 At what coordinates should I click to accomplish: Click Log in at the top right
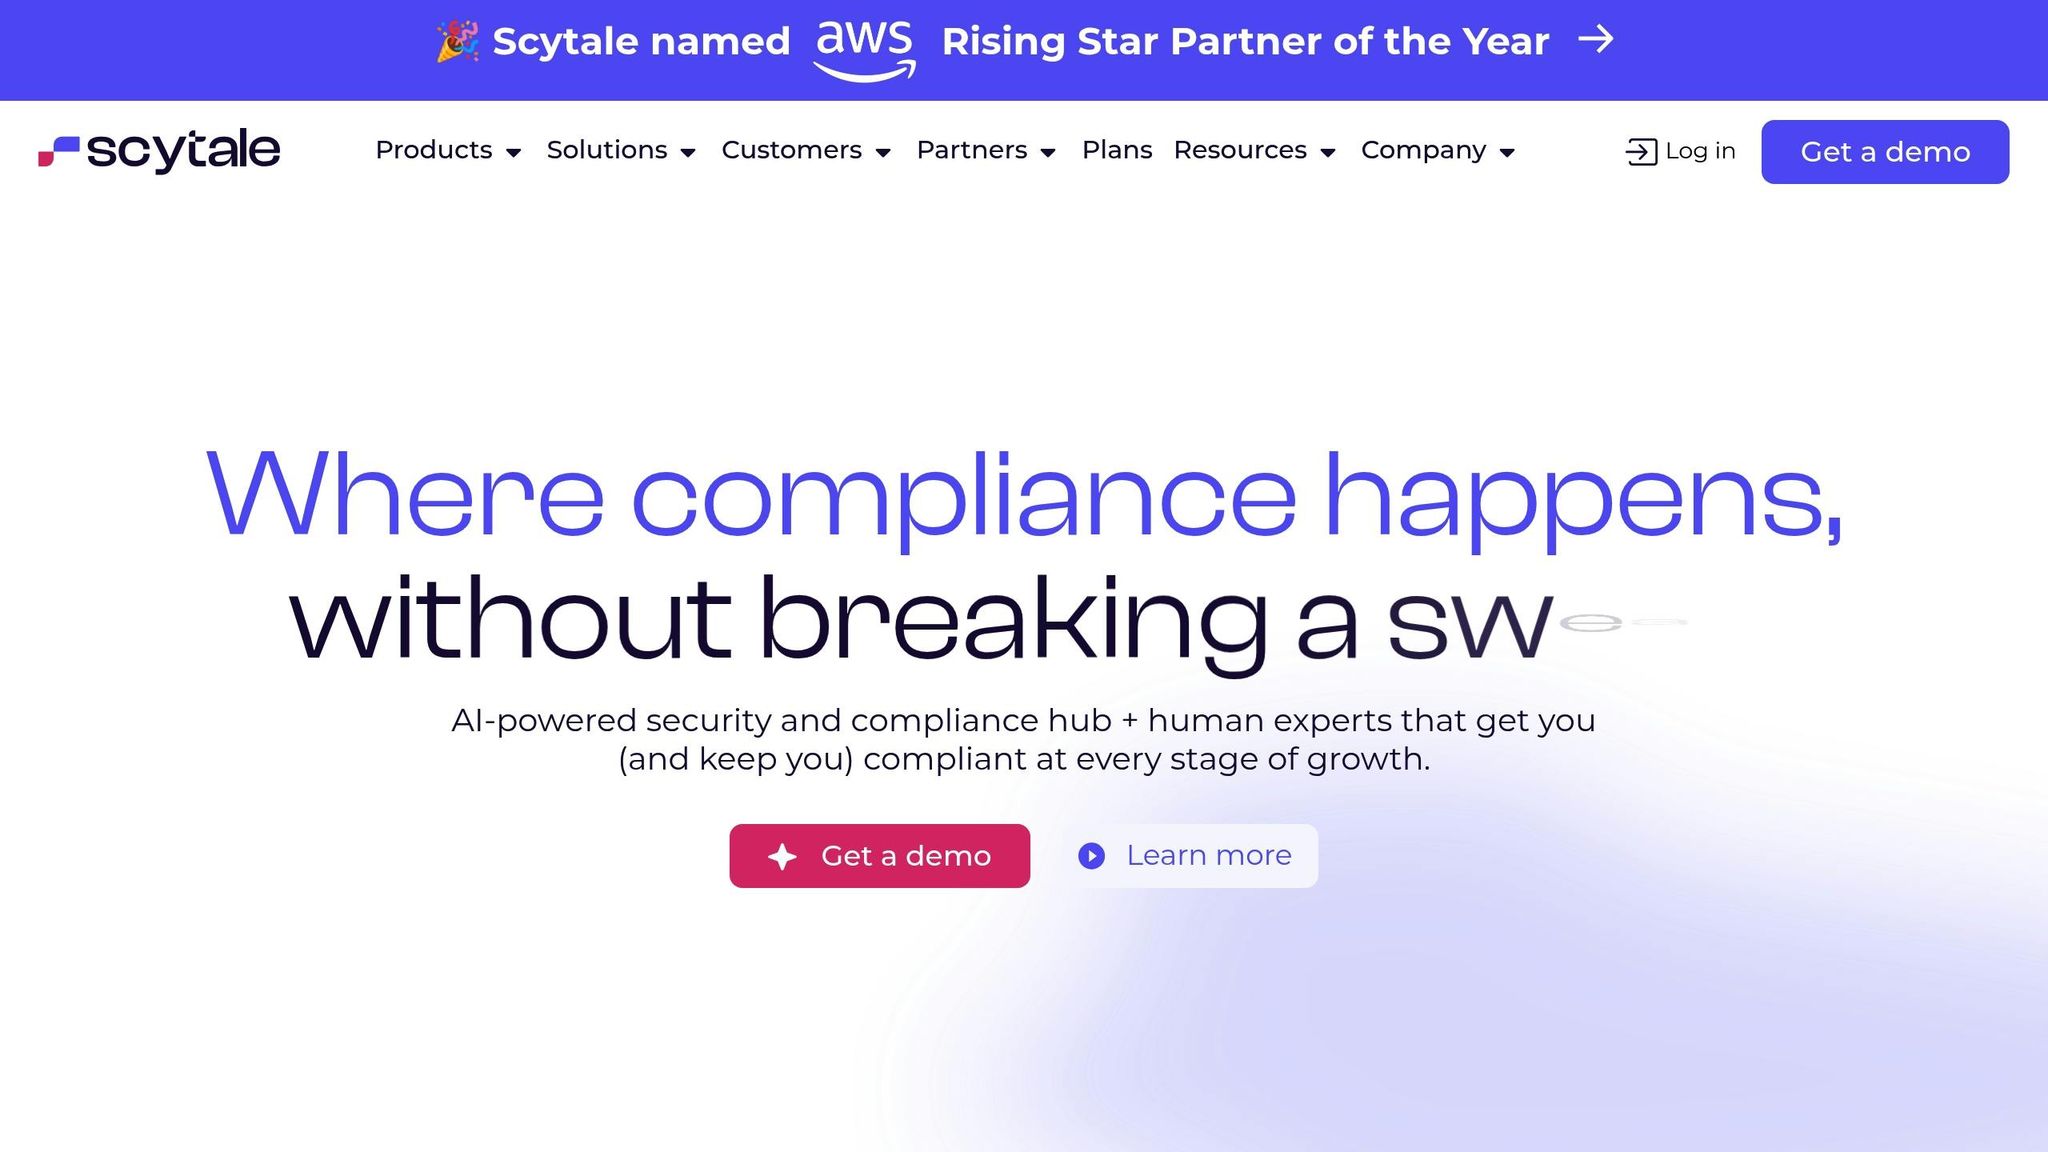pos(1699,150)
